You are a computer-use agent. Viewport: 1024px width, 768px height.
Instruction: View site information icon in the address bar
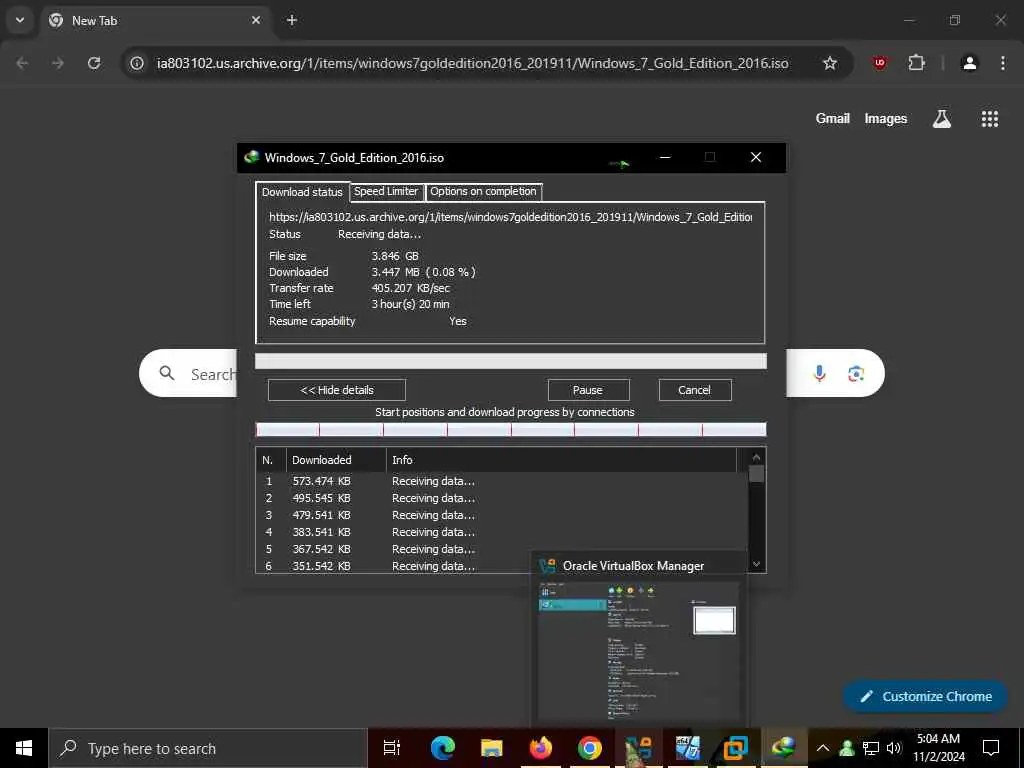pos(136,63)
